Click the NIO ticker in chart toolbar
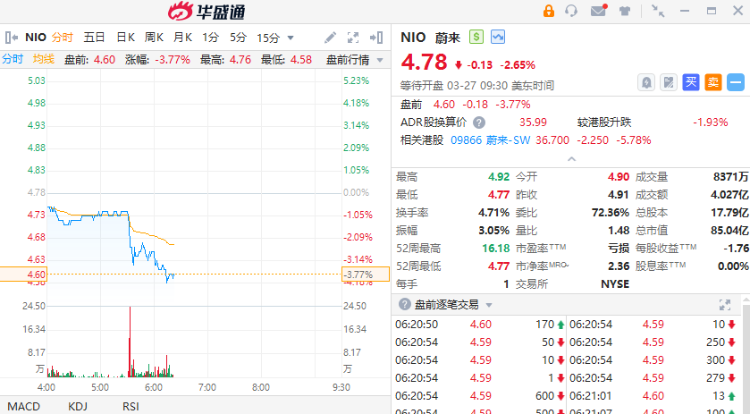The image size is (750, 414). click(35, 37)
